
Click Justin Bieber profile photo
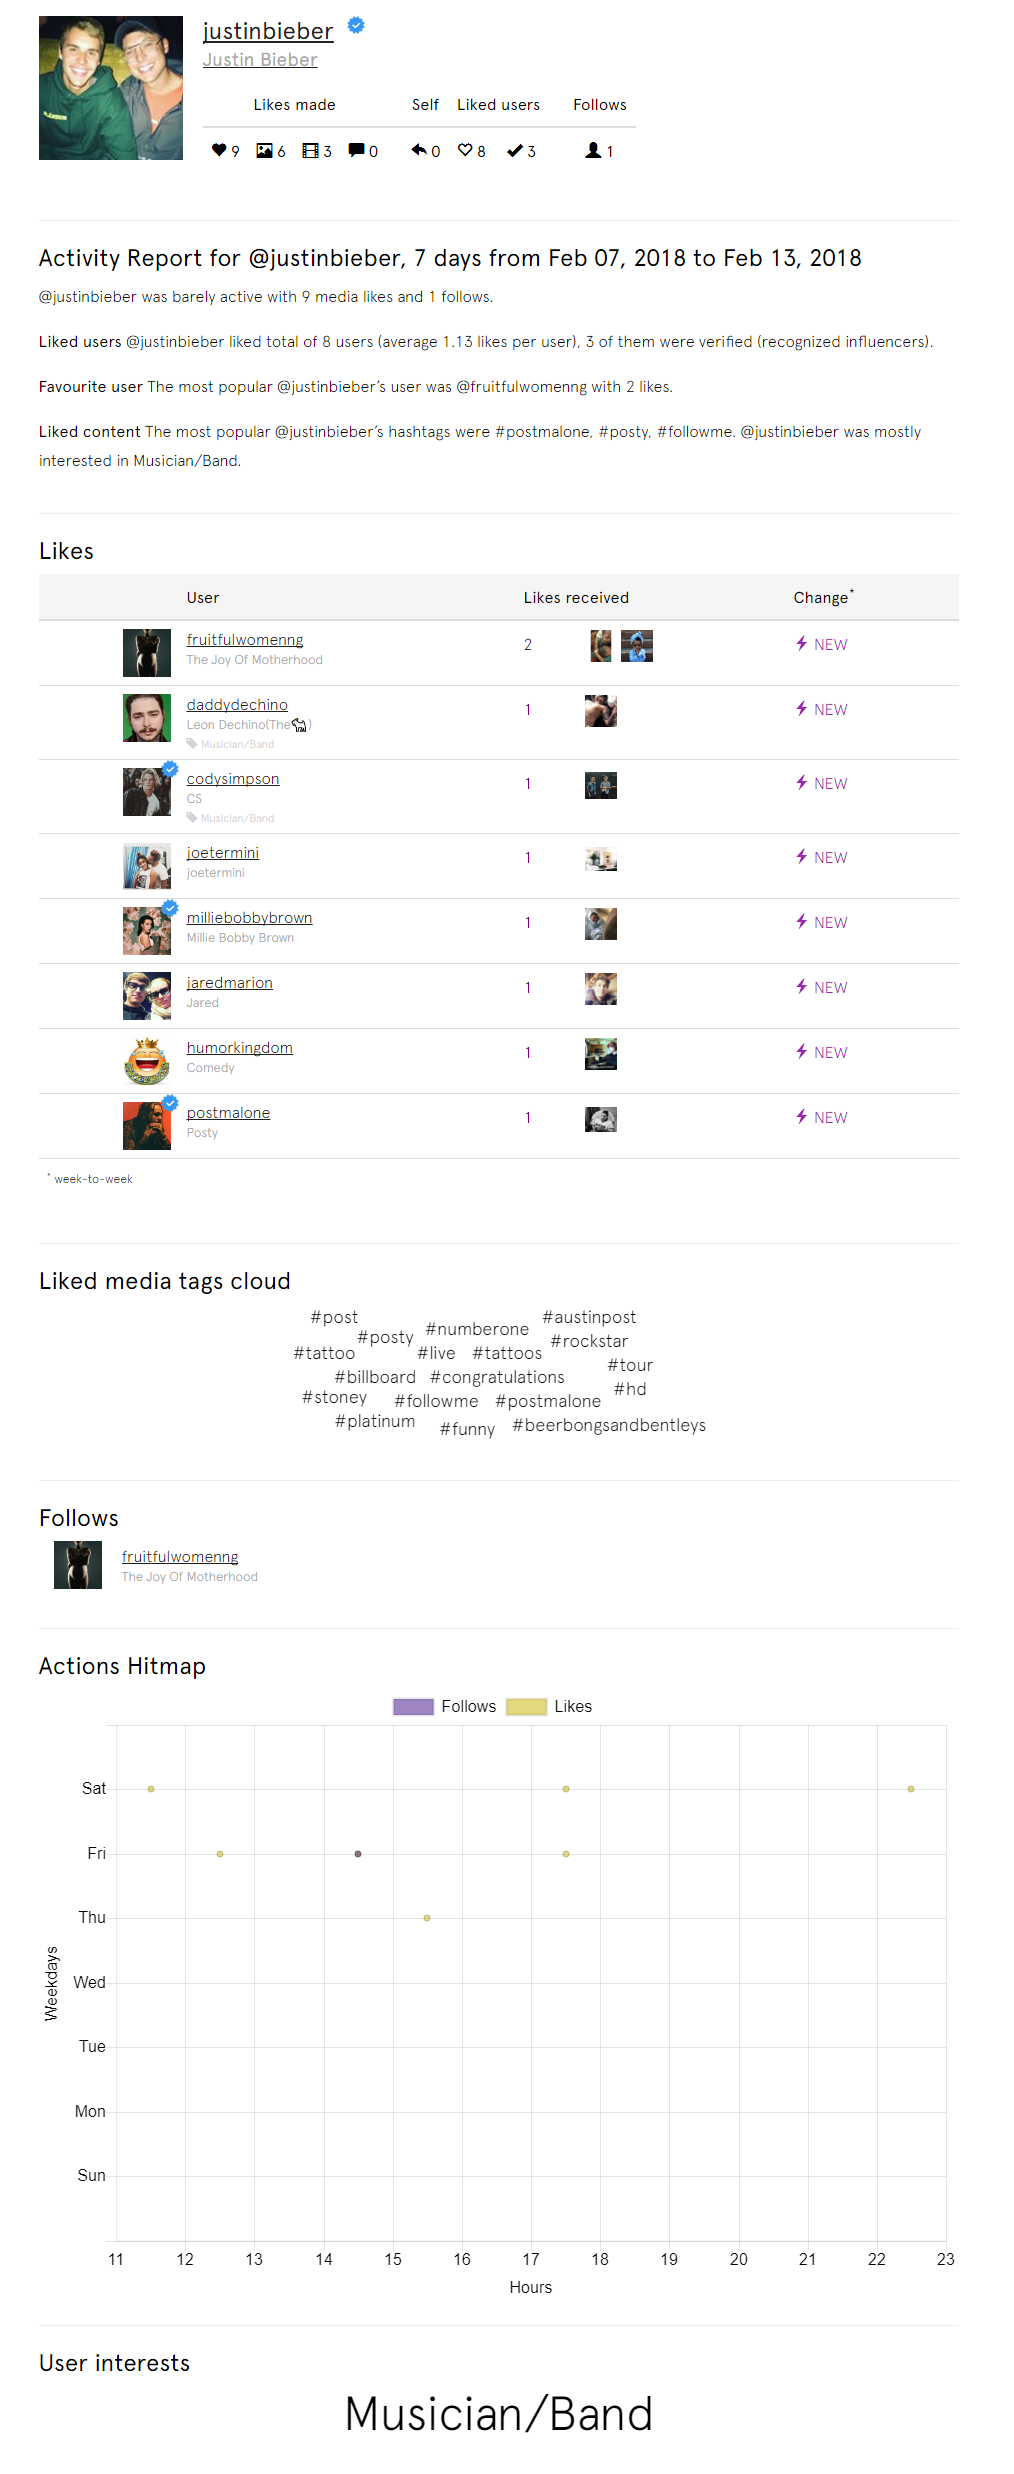pos(111,88)
